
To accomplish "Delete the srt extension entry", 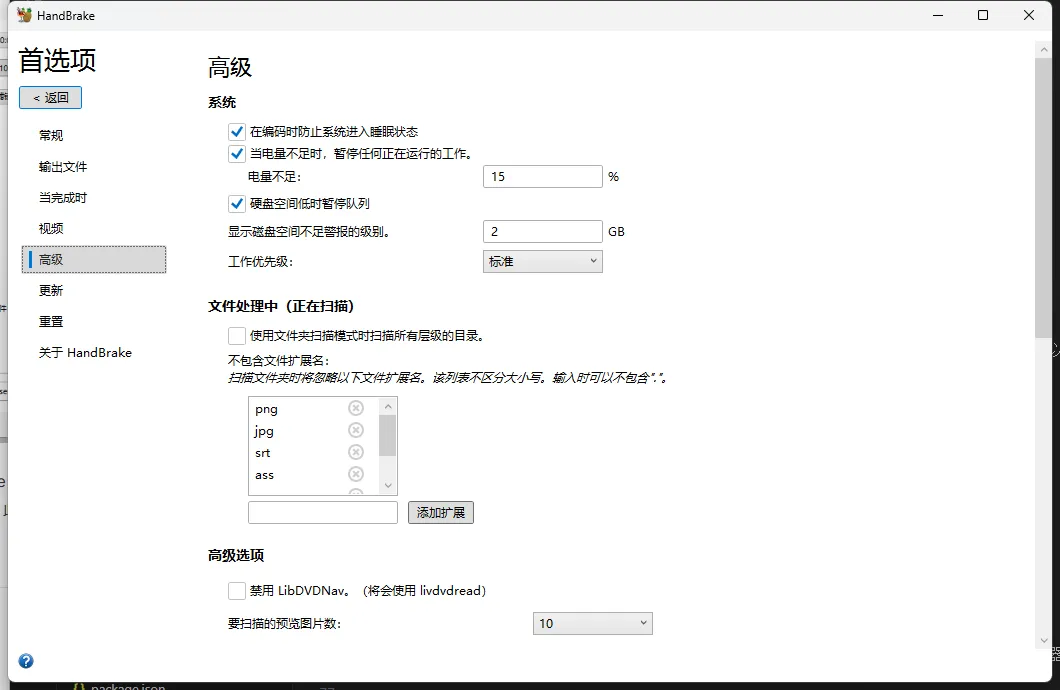I will tap(356, 452).
